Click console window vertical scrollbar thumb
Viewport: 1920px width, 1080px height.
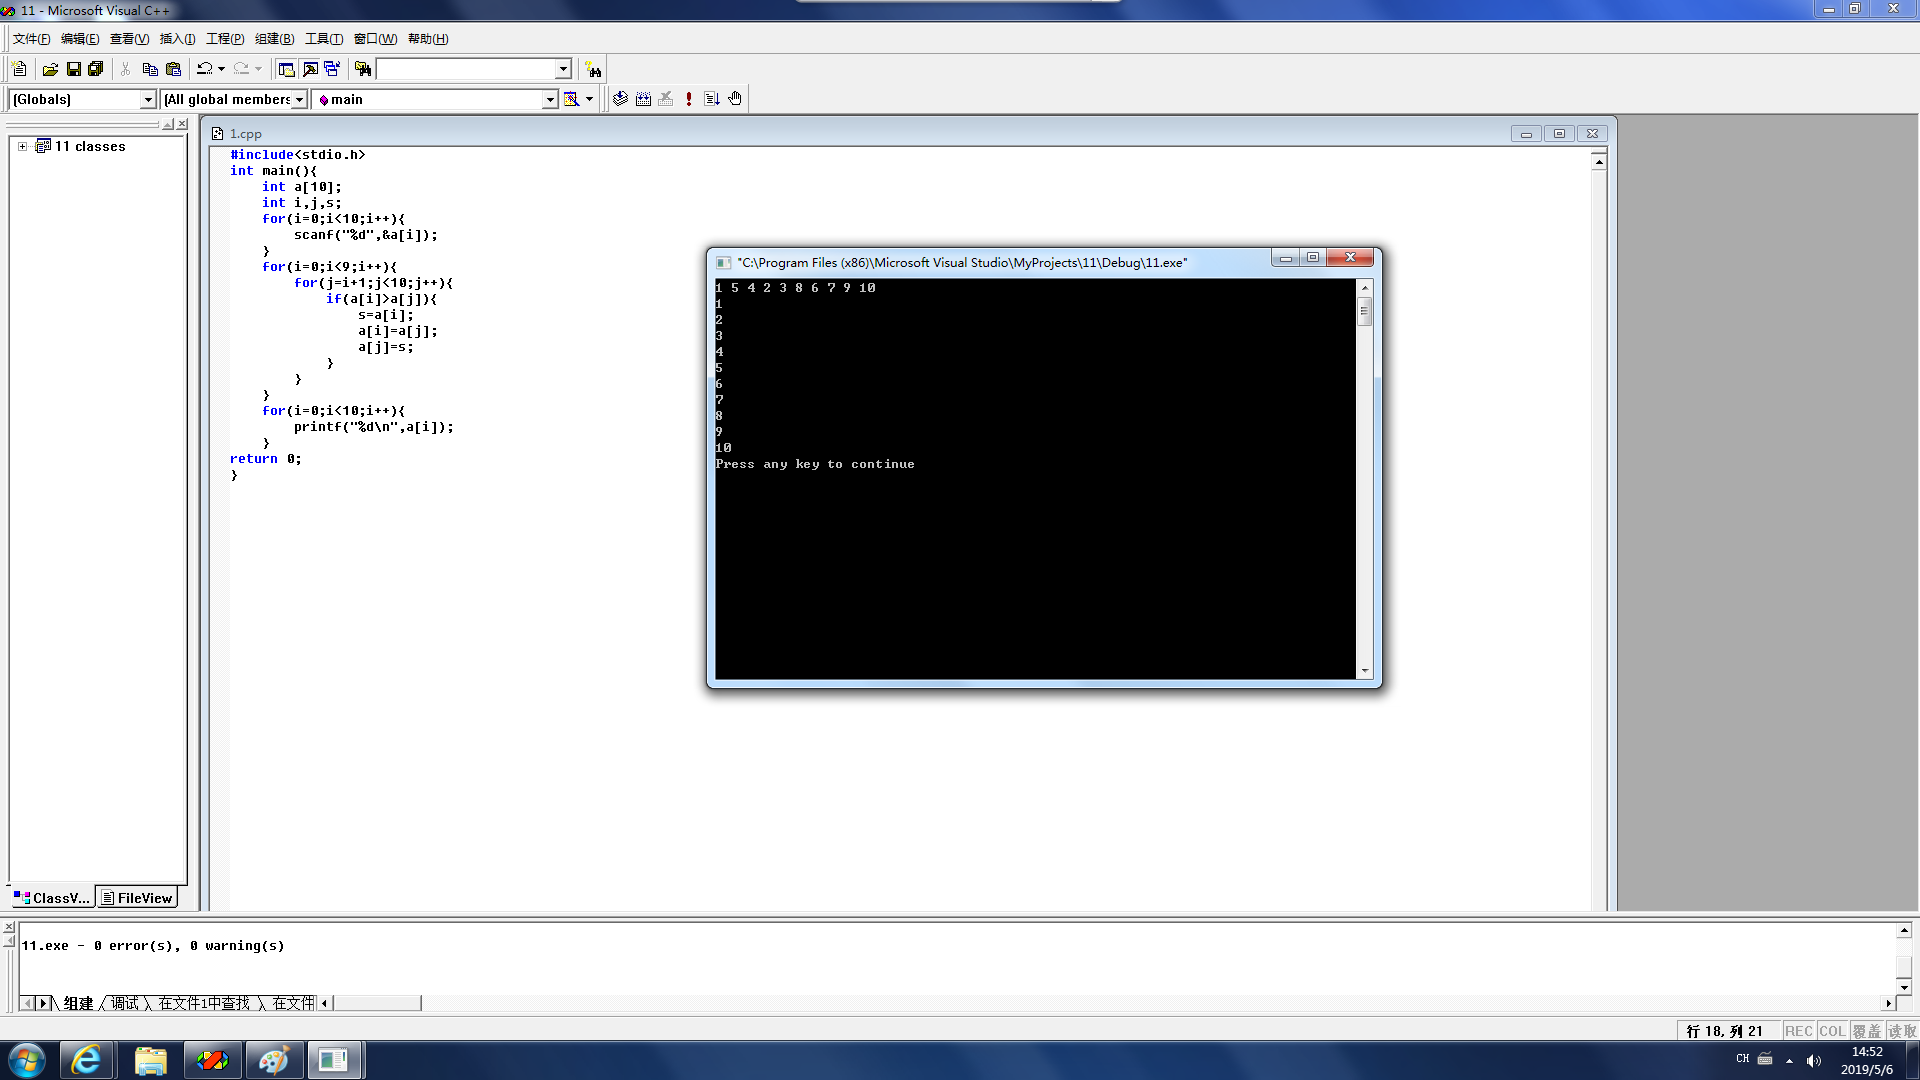point(1364,311)
